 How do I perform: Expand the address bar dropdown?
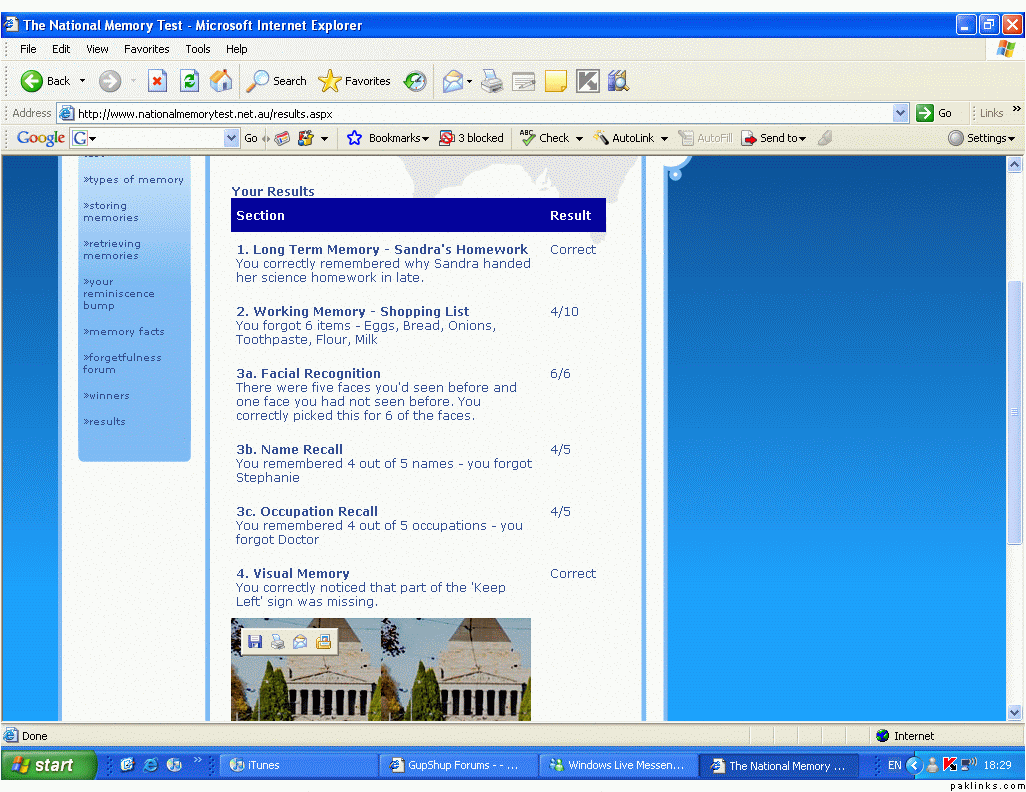900,113
